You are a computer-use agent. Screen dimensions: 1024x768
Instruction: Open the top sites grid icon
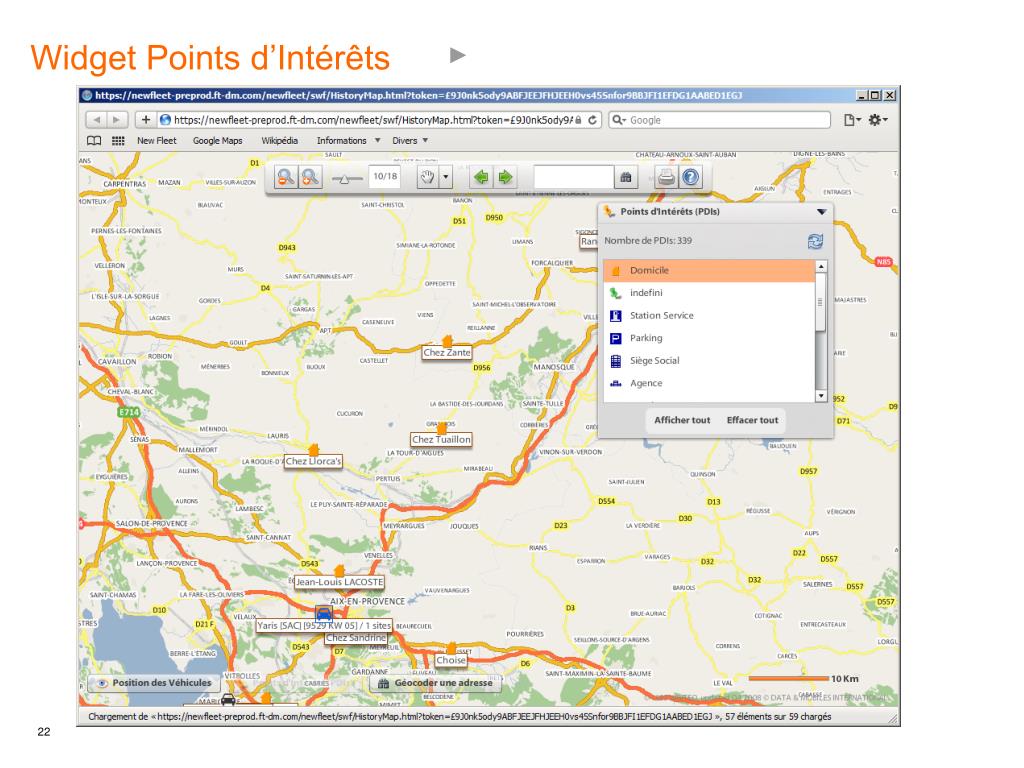pyautogui.click(x=118, y=140)
